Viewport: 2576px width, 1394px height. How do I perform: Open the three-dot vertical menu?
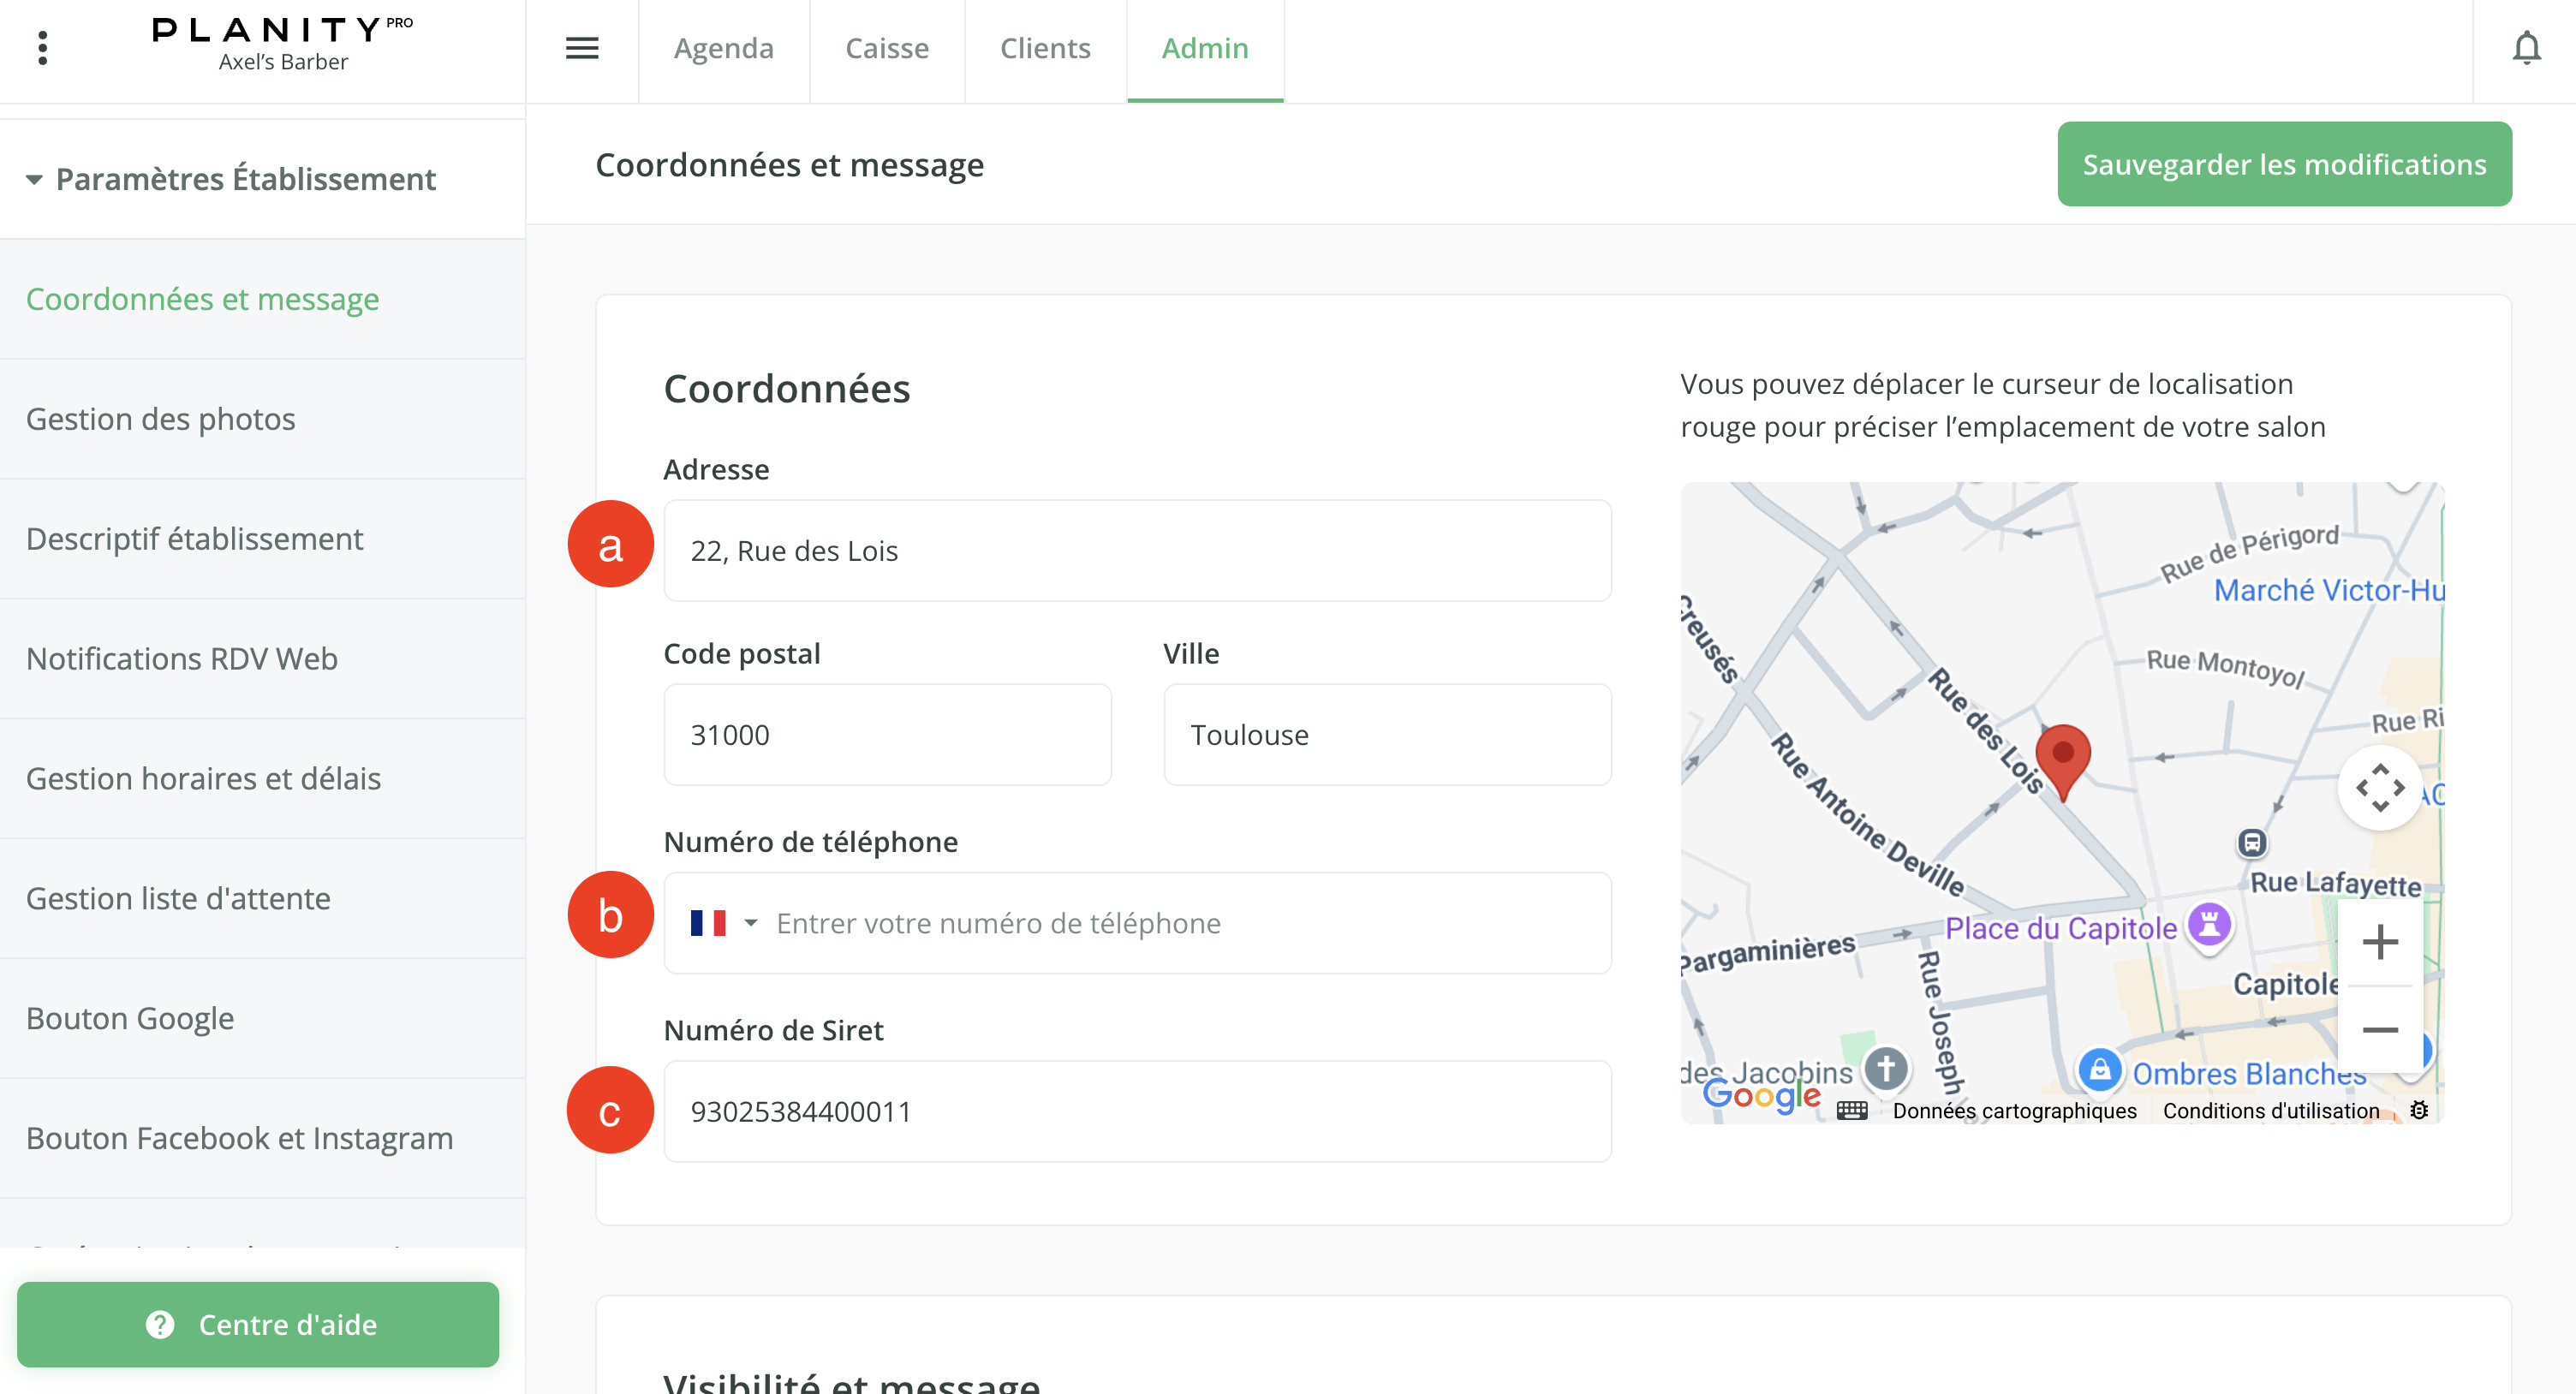coord(42,48)
